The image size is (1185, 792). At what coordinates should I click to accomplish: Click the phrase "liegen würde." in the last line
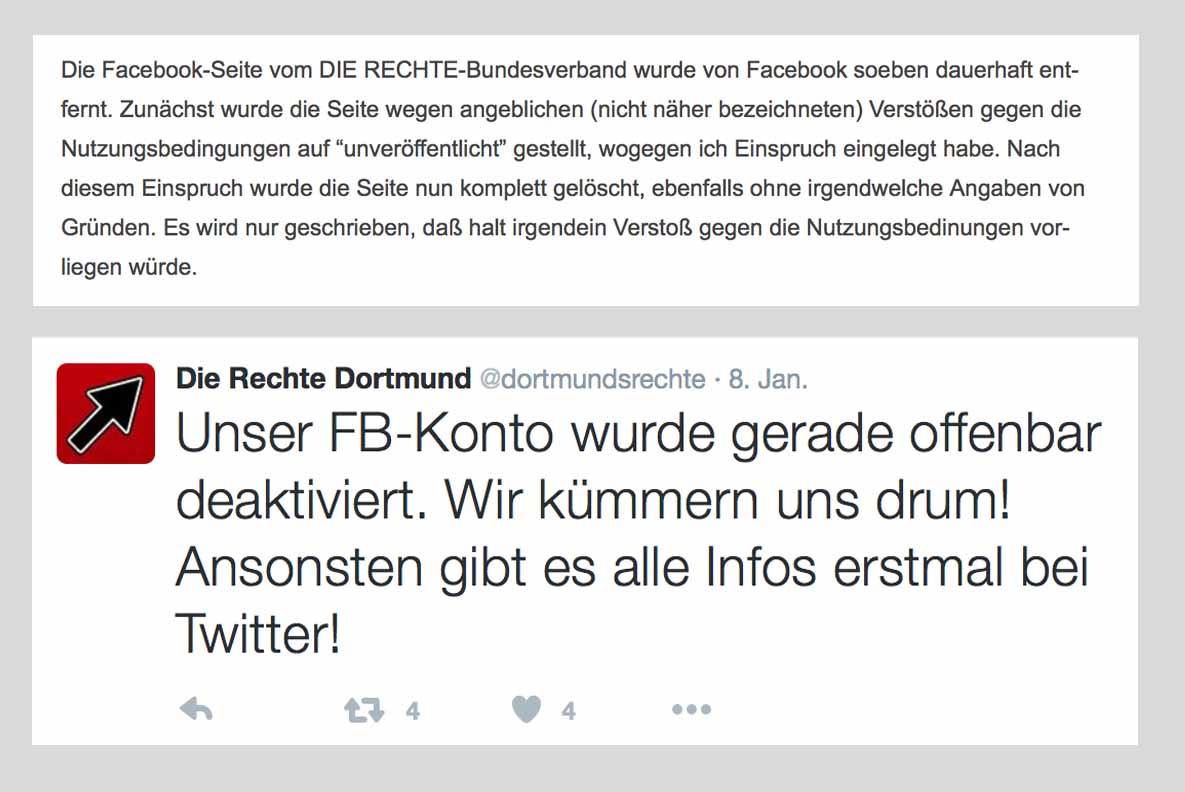(128, 267)
